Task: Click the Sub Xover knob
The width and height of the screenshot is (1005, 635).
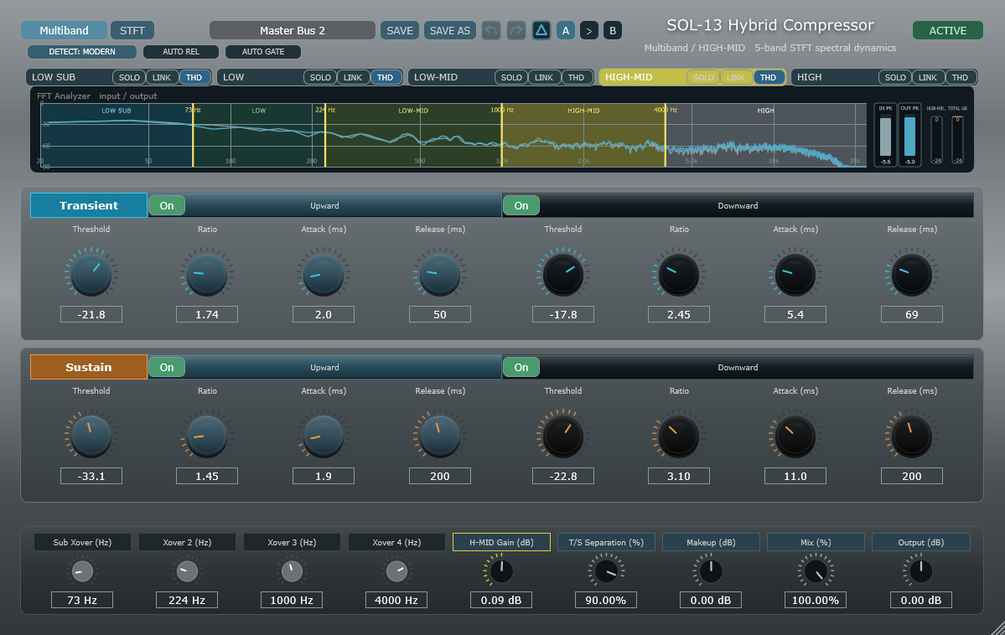Action: (82, 571)
